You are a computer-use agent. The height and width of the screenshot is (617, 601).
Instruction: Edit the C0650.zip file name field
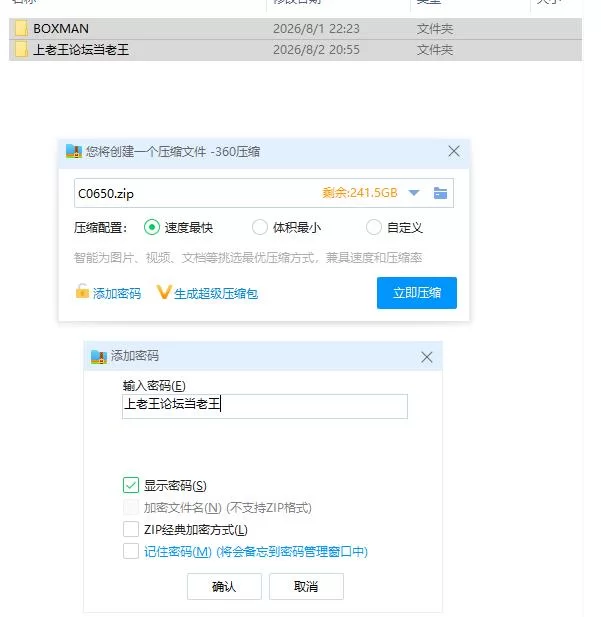point(264,193)
